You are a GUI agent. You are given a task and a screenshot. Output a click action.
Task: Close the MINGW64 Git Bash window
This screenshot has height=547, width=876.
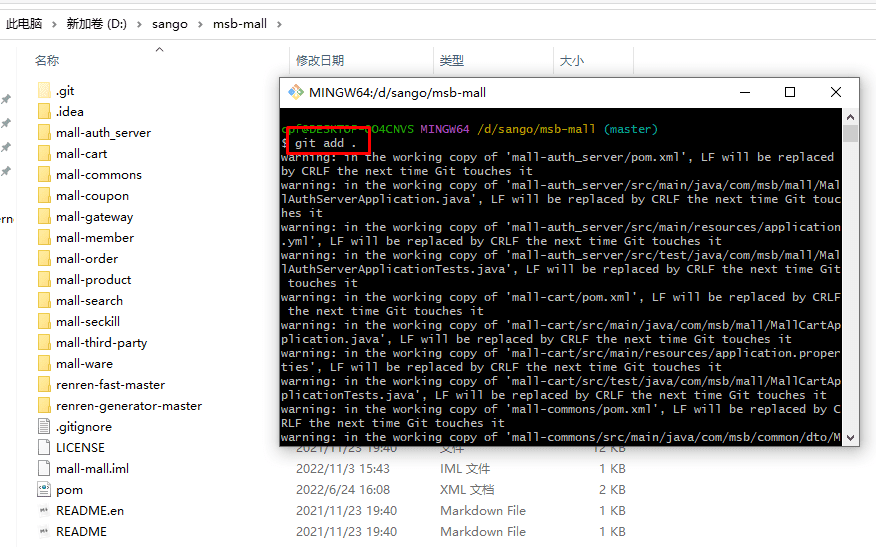(x=836, y=92)
